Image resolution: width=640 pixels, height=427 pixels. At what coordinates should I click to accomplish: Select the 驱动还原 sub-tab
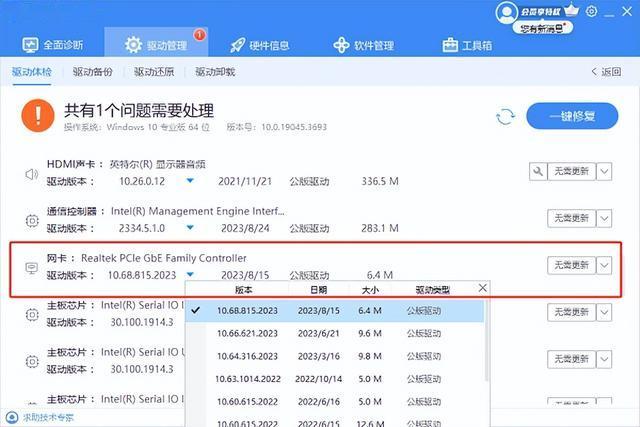click(x=154, y=72)
